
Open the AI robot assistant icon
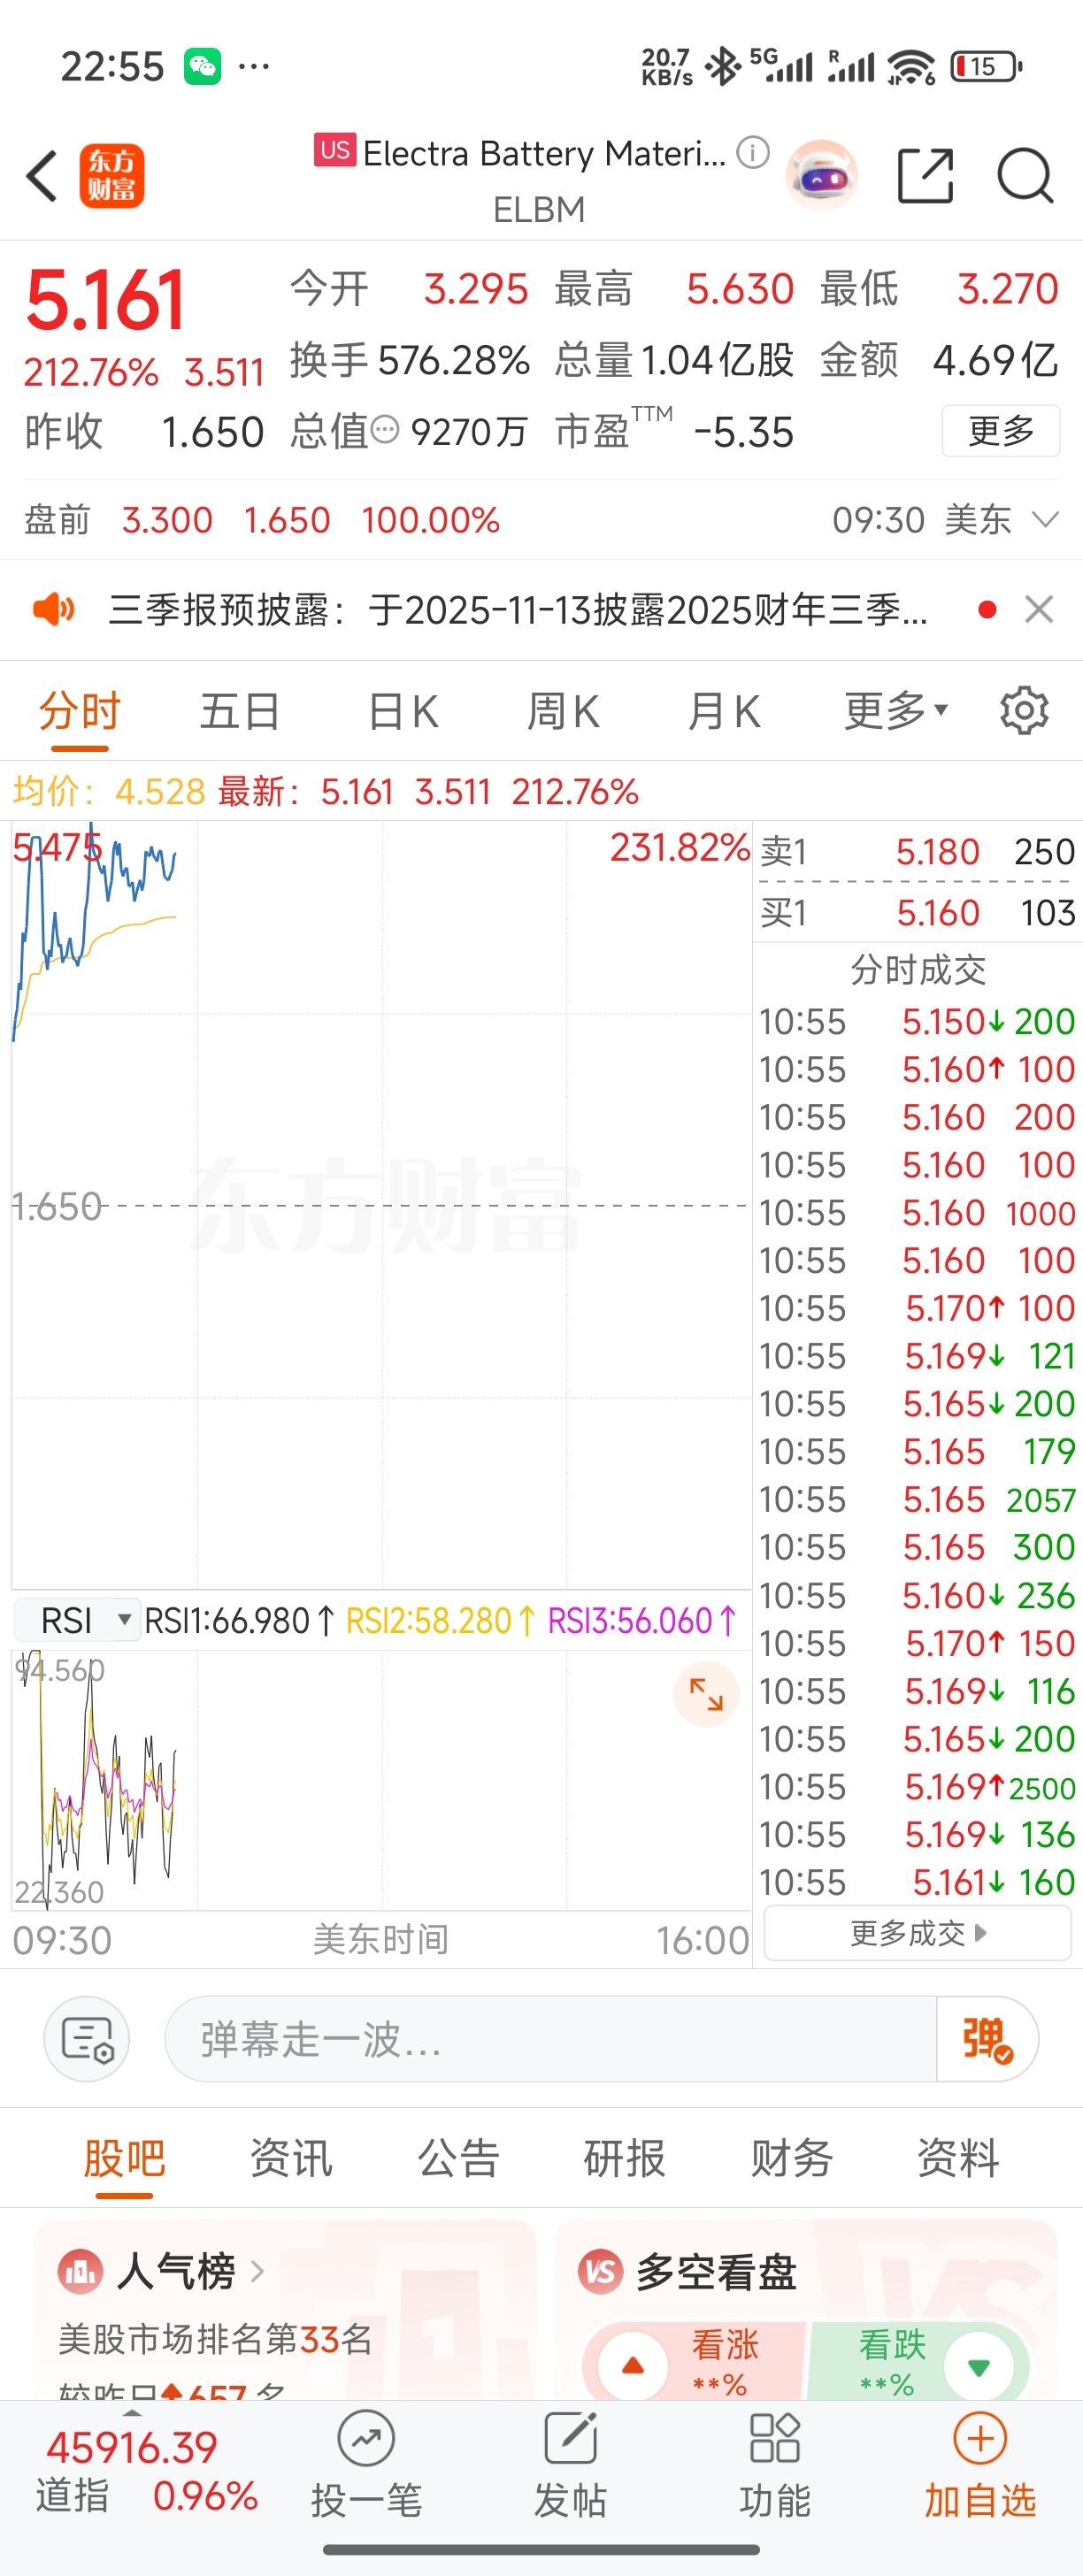coord(821,176)
